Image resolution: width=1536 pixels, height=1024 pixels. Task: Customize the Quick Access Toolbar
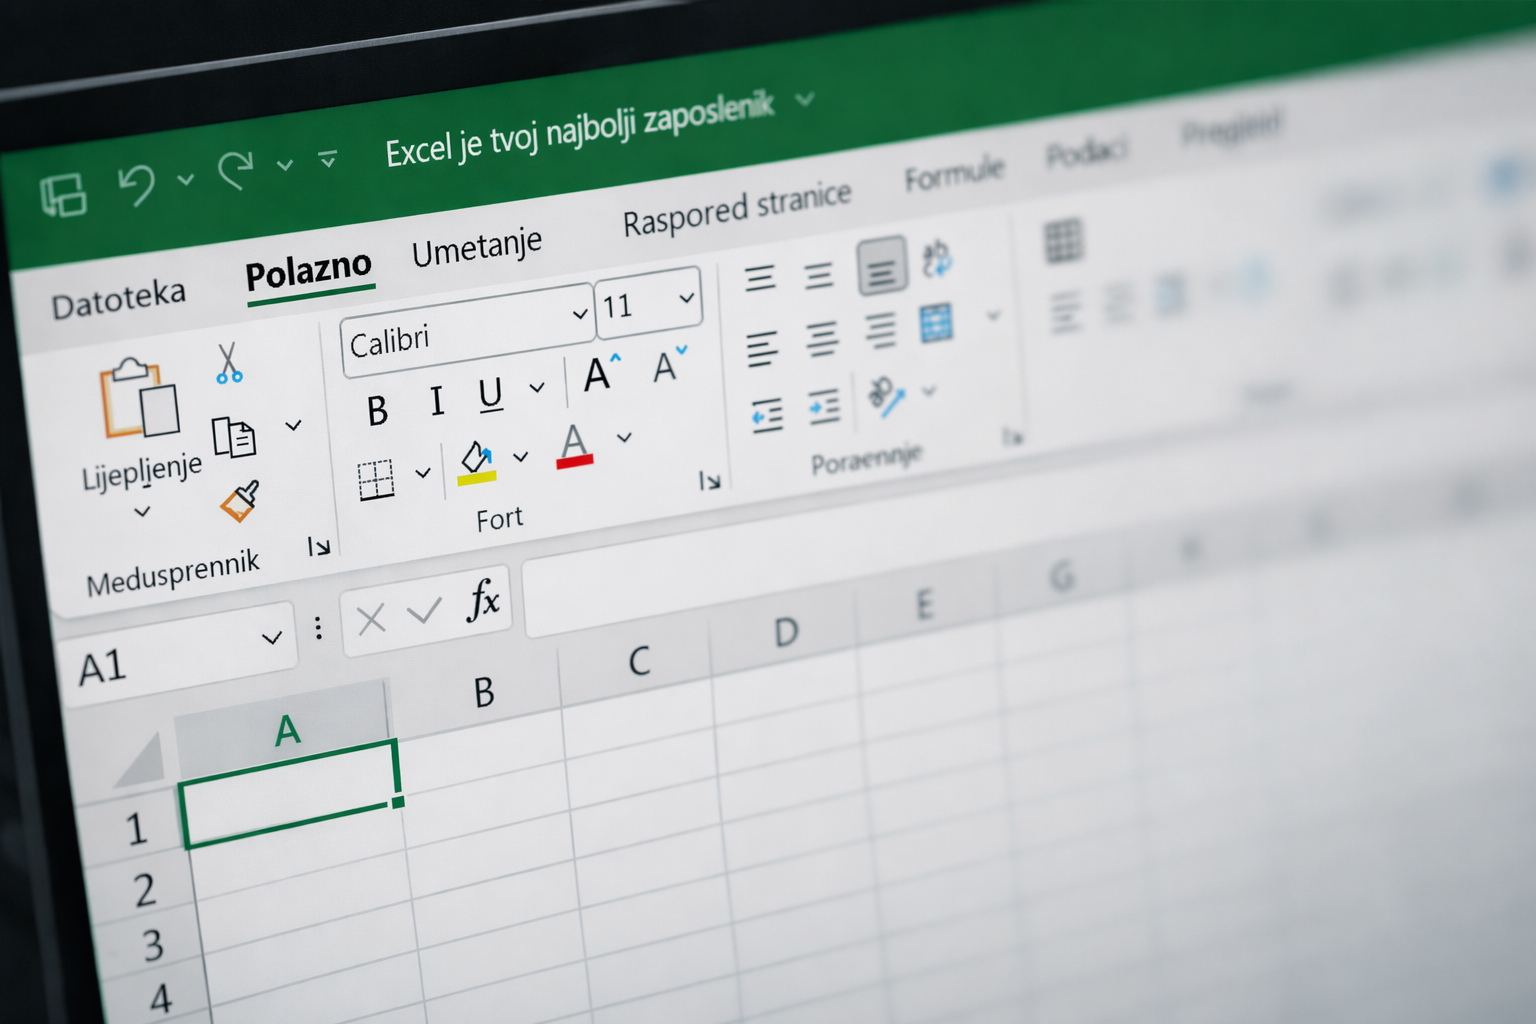coord(327,158)
